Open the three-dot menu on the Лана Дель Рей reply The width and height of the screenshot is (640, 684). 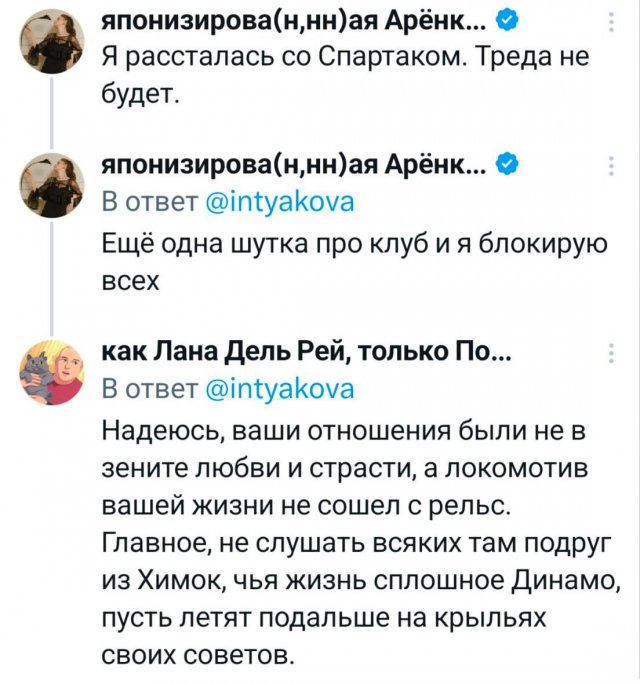(611, 351)
